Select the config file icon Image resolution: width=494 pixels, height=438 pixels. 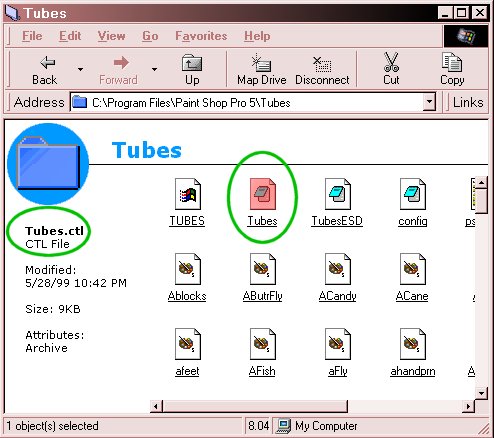pos(413,194)
